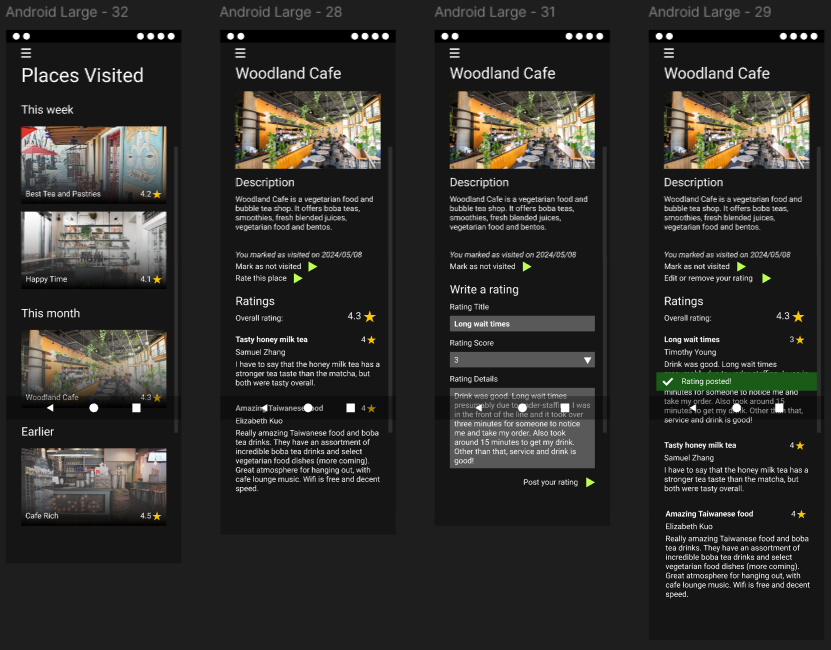The height and width of the screenshot is (650, 831).
Task: Click hamburger menu in Android Large - 28 screen
Action: pyautogui.click(x=240, y=53)
